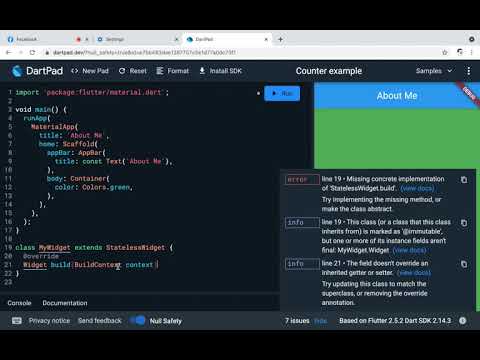
Task: Toggle the Null Safety switch
Action: pyautogui.click(x=138, y=321)
